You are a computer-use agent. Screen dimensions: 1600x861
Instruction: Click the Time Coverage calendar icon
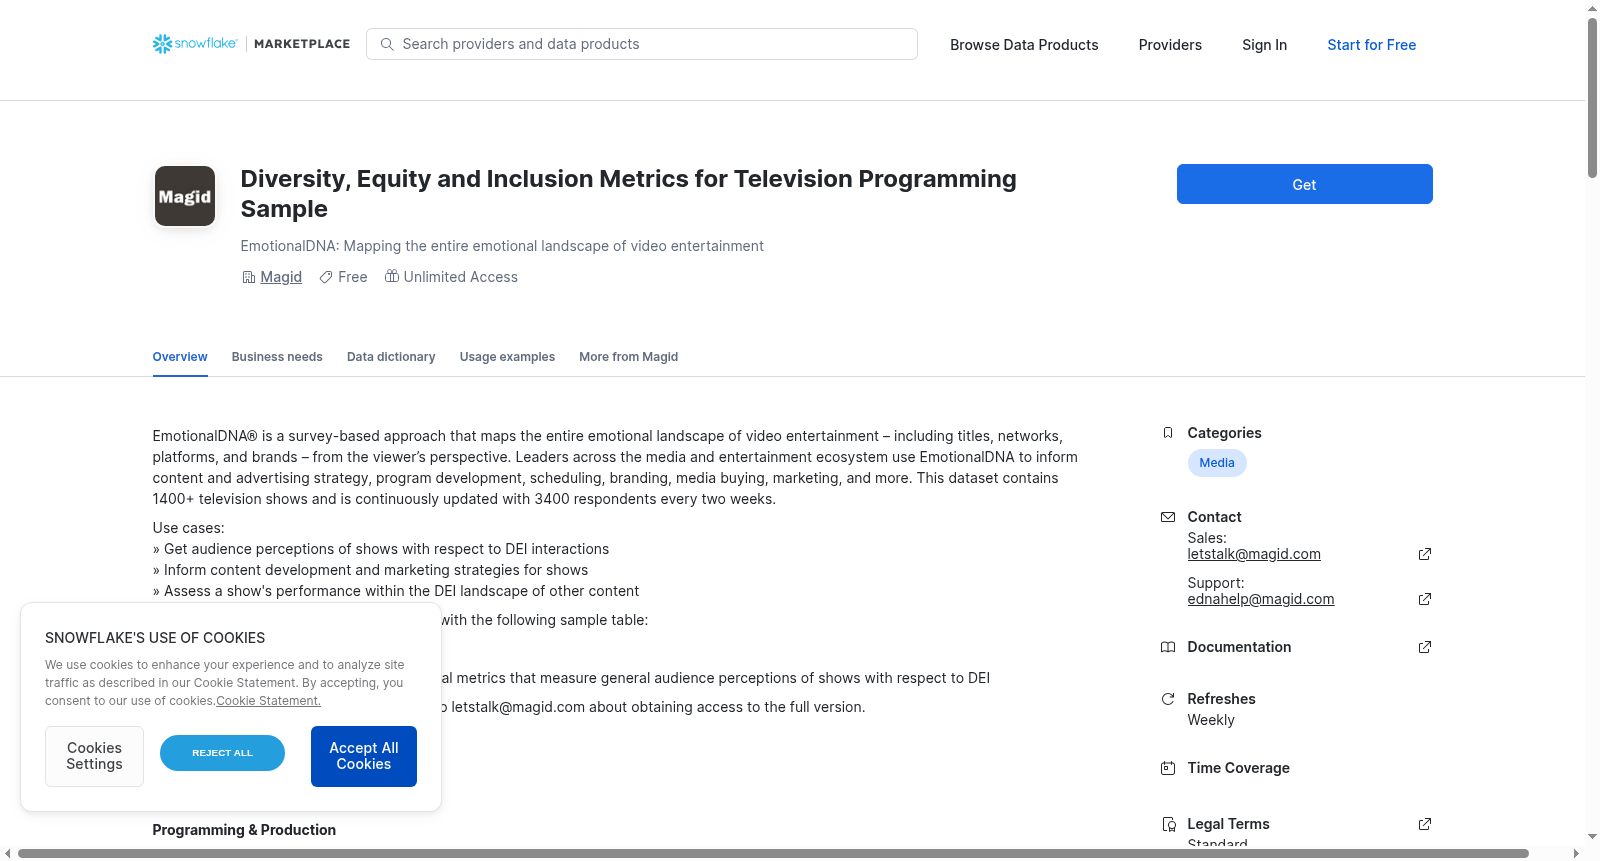tap(1168, 768)
